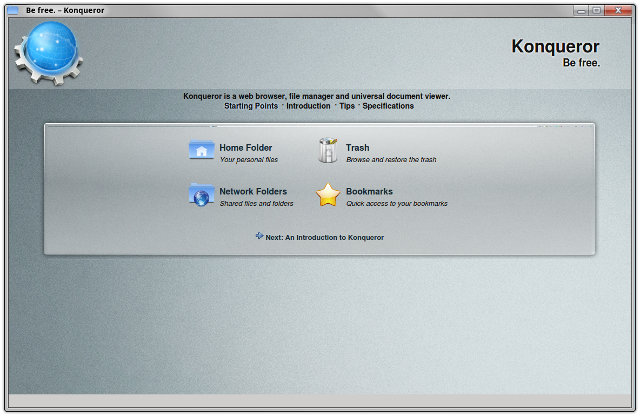
Task: Click the Konqueror globe gear logo
Action: pos(49,53)
